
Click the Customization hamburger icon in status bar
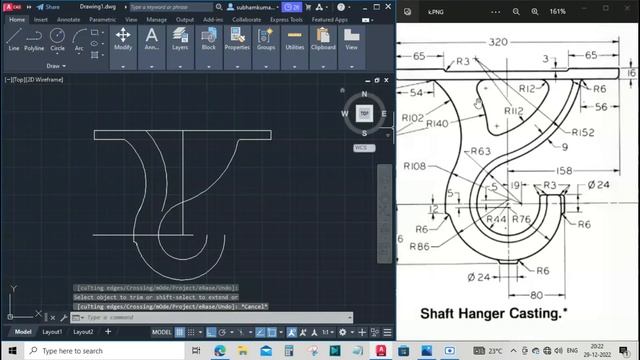coord(387,332)
